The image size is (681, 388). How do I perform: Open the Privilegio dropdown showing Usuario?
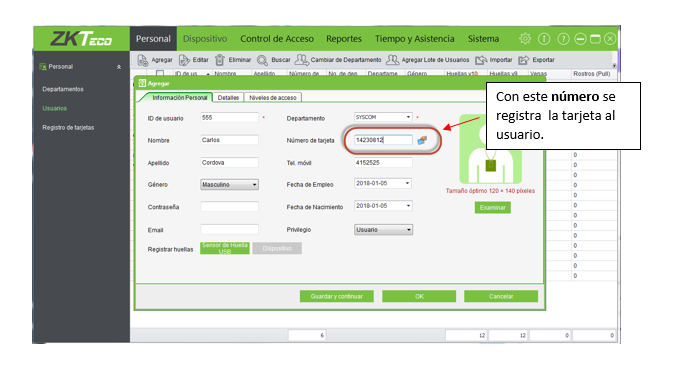(x=383, y=229)
